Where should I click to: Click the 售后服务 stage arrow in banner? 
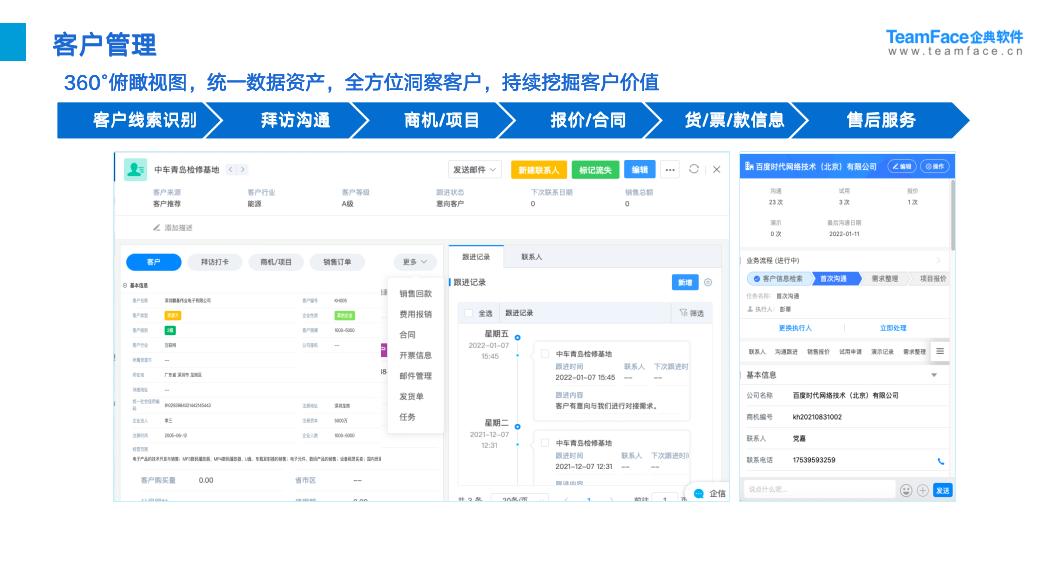tap(881, 120)
